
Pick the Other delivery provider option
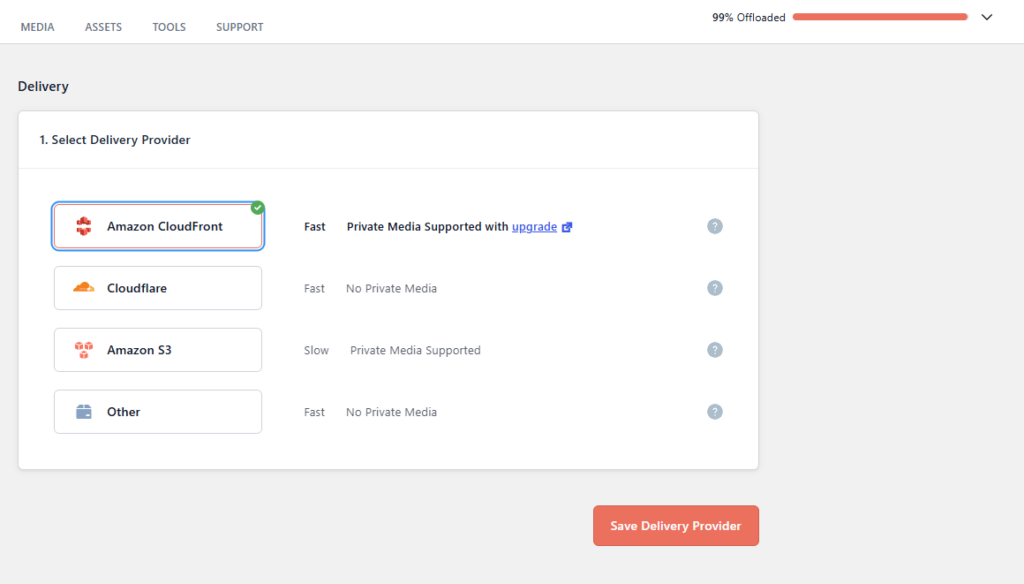pyautogui.click(x=158, y=412)
